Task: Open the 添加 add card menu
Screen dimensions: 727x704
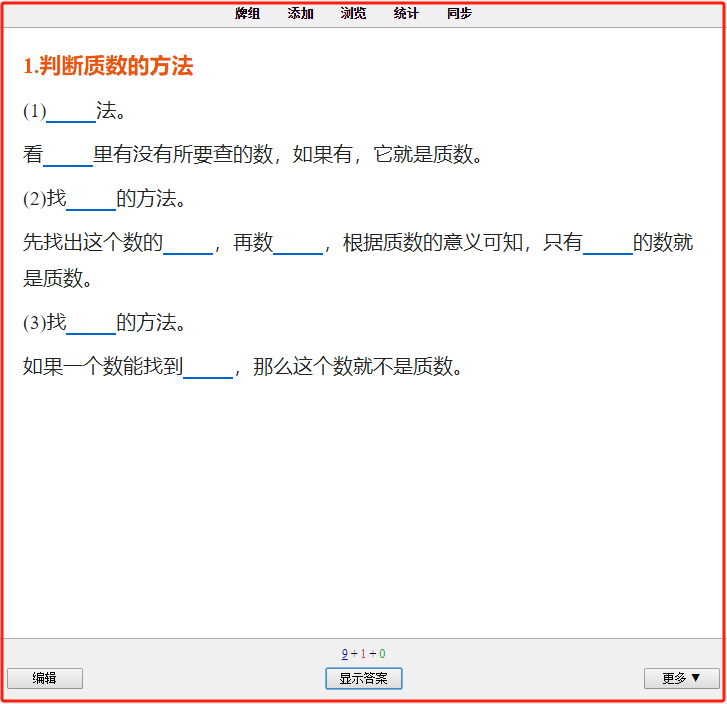Action: point(300,13)
